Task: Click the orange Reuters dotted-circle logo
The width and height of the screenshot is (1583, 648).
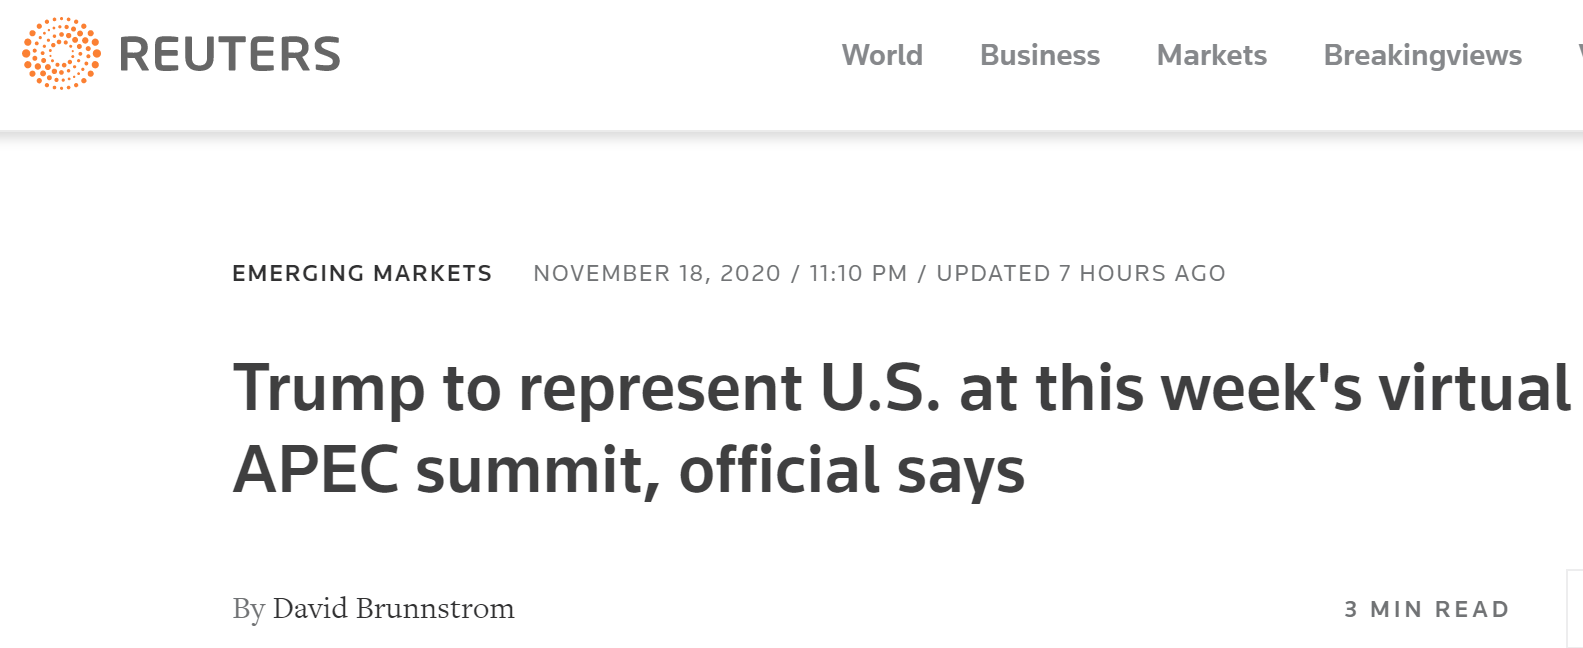Action: pyautogui.click(x=61, y=54)
